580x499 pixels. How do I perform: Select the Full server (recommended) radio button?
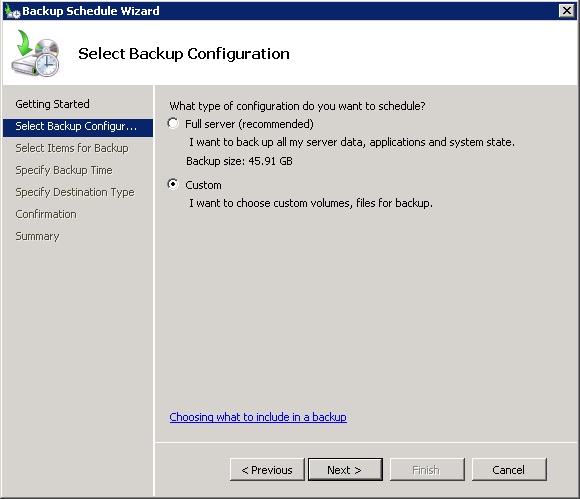173,123
